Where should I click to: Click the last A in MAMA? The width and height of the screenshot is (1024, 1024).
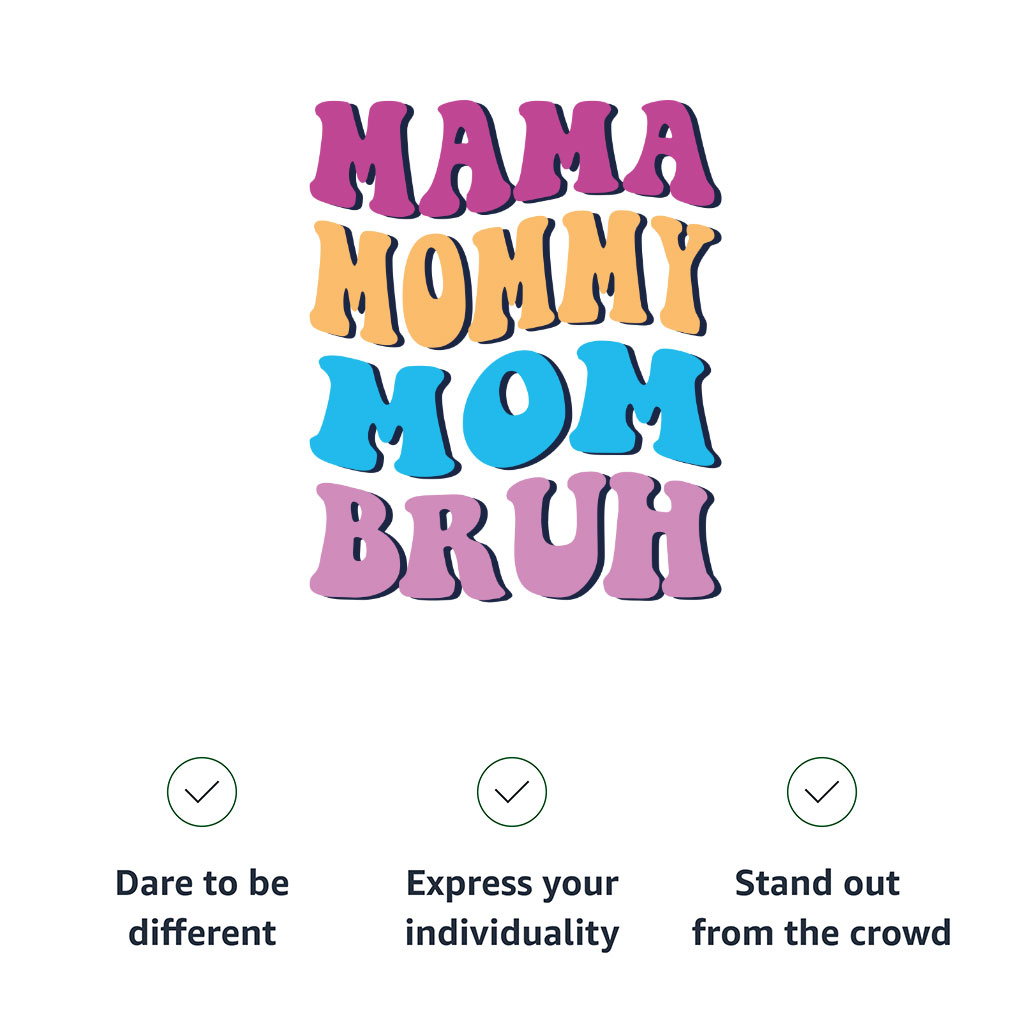tap(671, 152)
